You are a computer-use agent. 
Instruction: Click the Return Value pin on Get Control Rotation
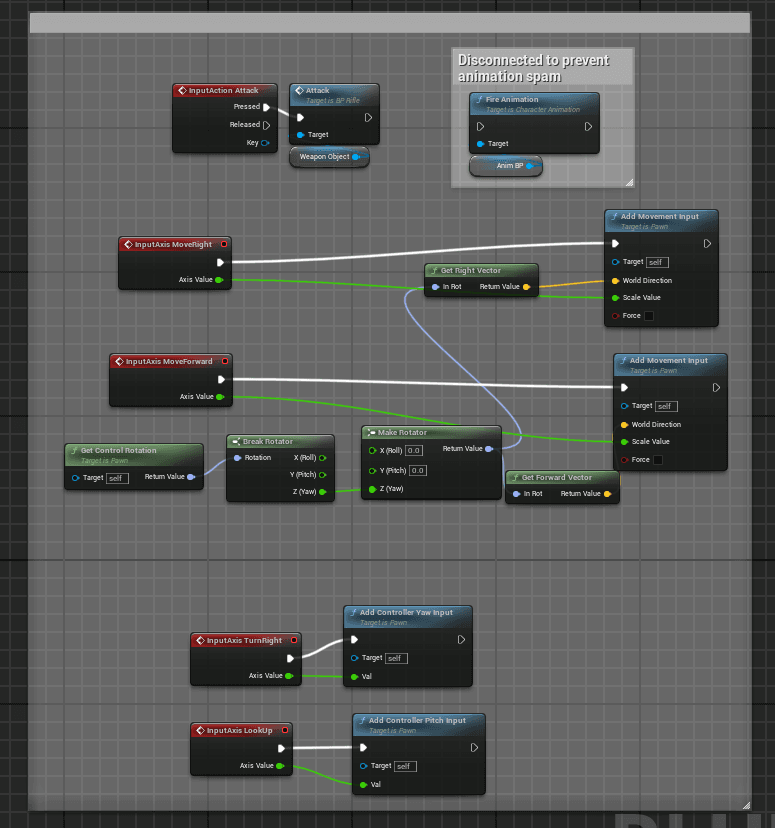(x=191, y=477)
